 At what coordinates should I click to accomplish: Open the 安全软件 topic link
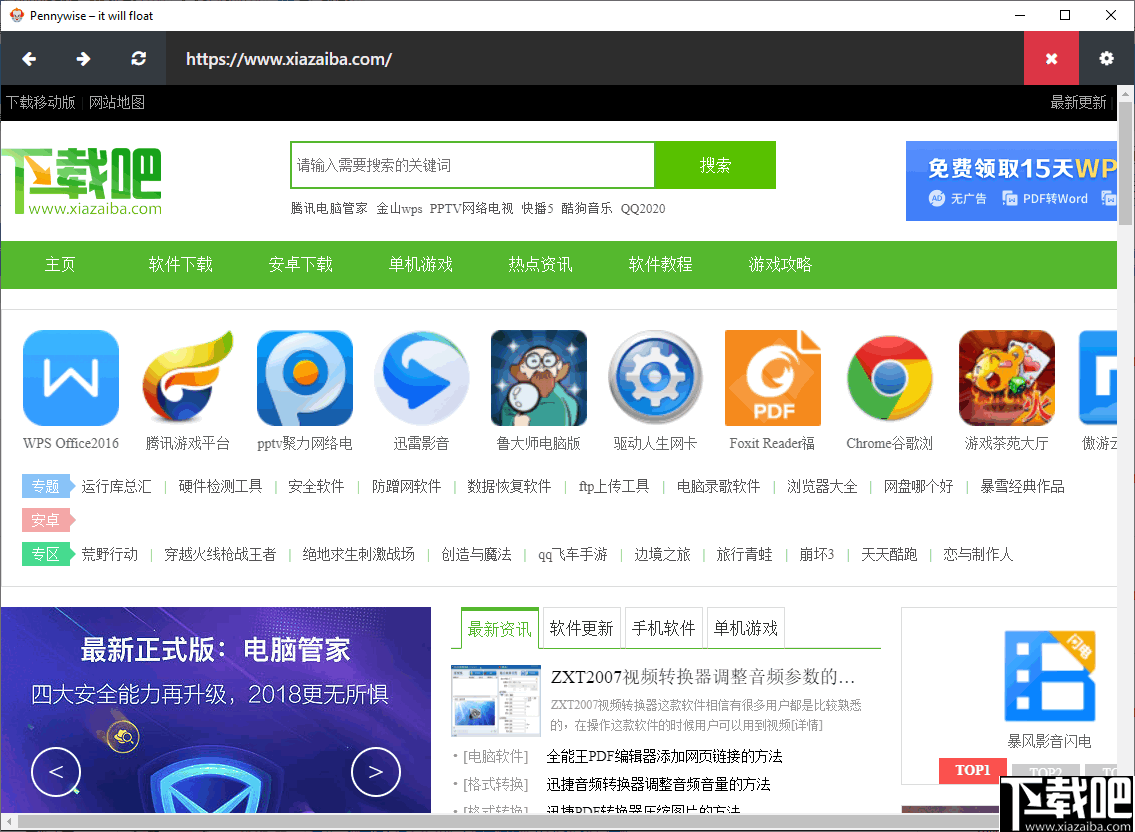(x=316, y=486)
